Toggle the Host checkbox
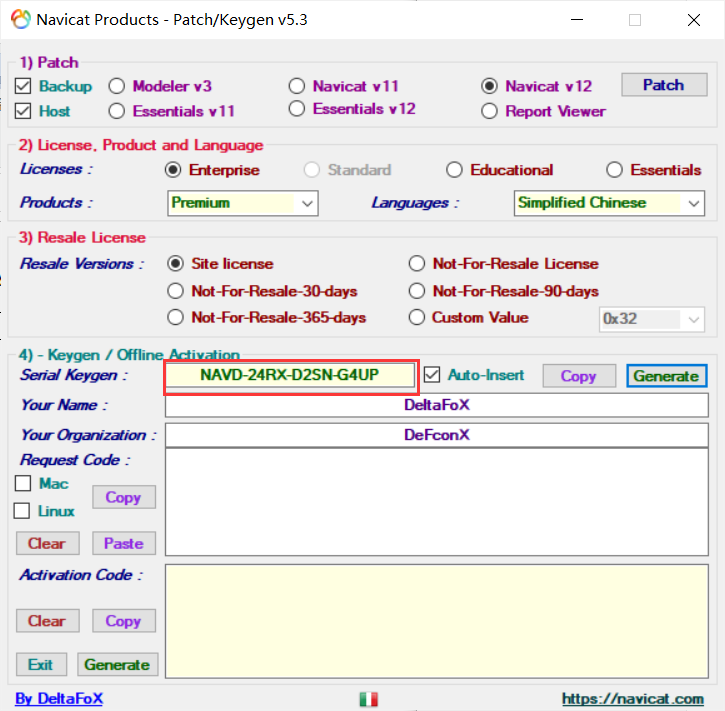 coord(23,111)
